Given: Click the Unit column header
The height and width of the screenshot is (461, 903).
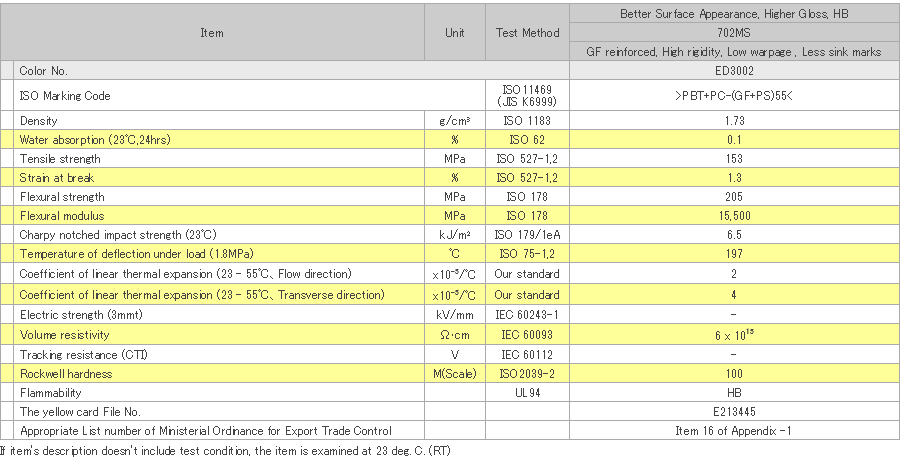Looking at the screenshot, I should click(x=455, y=33).
